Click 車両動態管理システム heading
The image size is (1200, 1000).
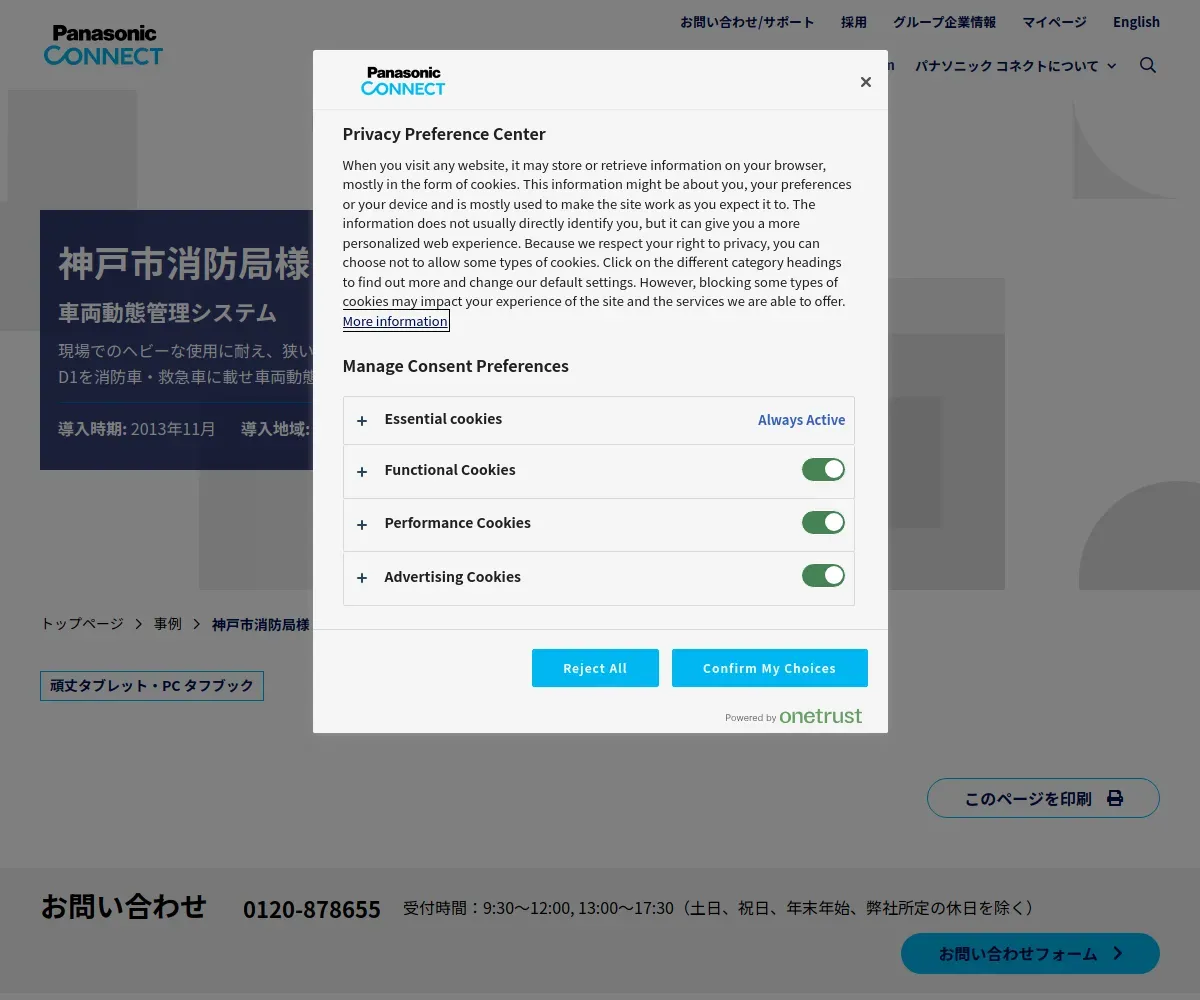[167, 313]
